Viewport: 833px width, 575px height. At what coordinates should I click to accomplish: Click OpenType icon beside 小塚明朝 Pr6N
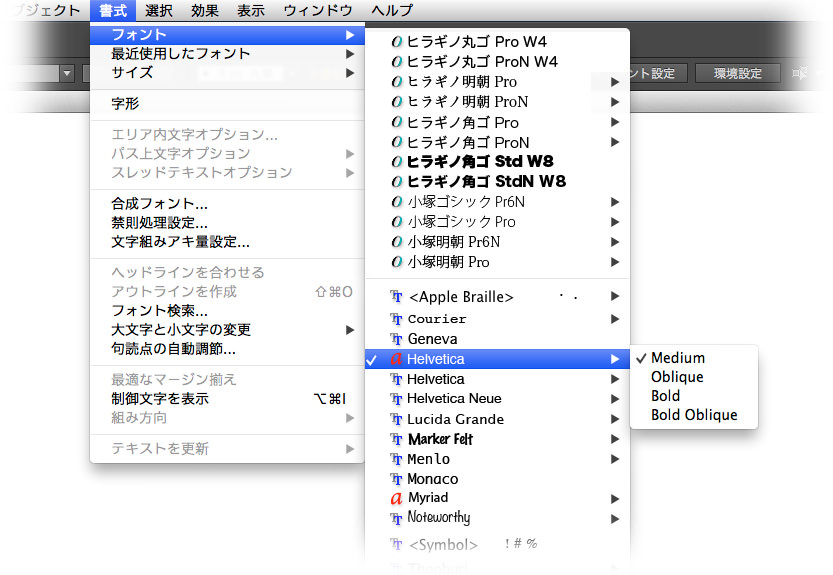396,242
